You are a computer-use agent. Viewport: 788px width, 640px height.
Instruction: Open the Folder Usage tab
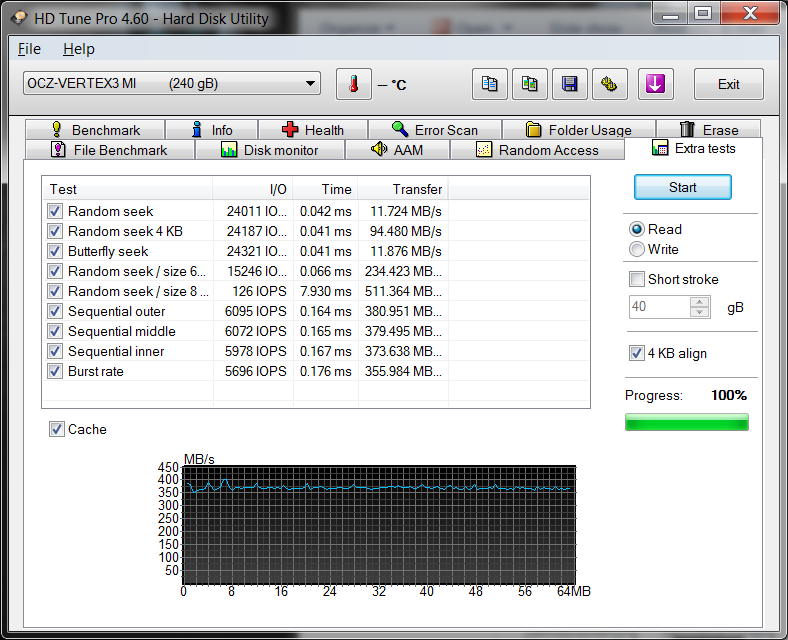pos(578,130)
